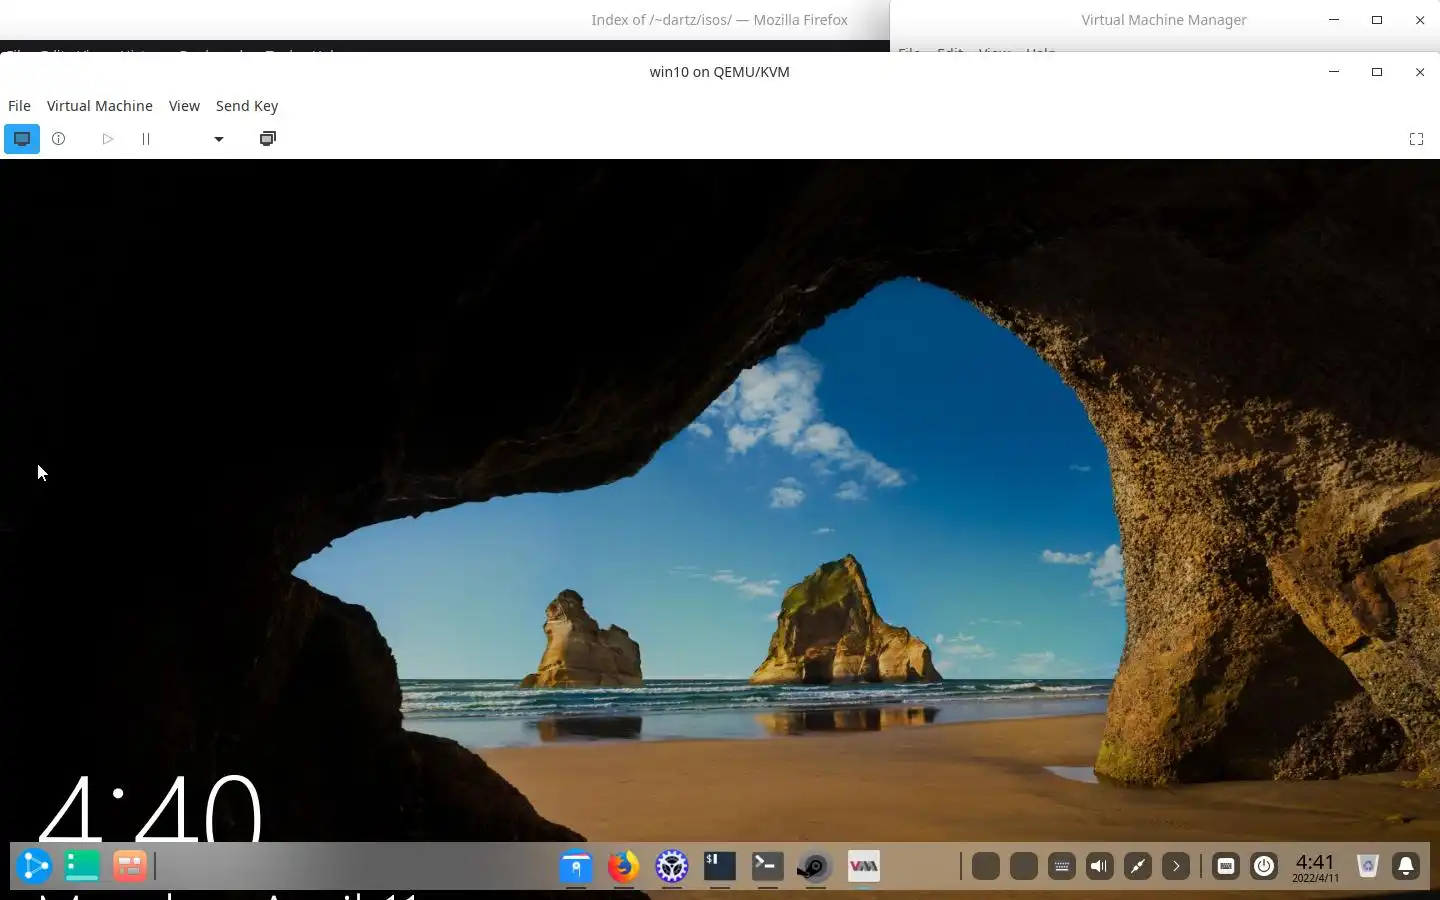Show the graphical console view

pyautogui.click(x=22, y=139)
